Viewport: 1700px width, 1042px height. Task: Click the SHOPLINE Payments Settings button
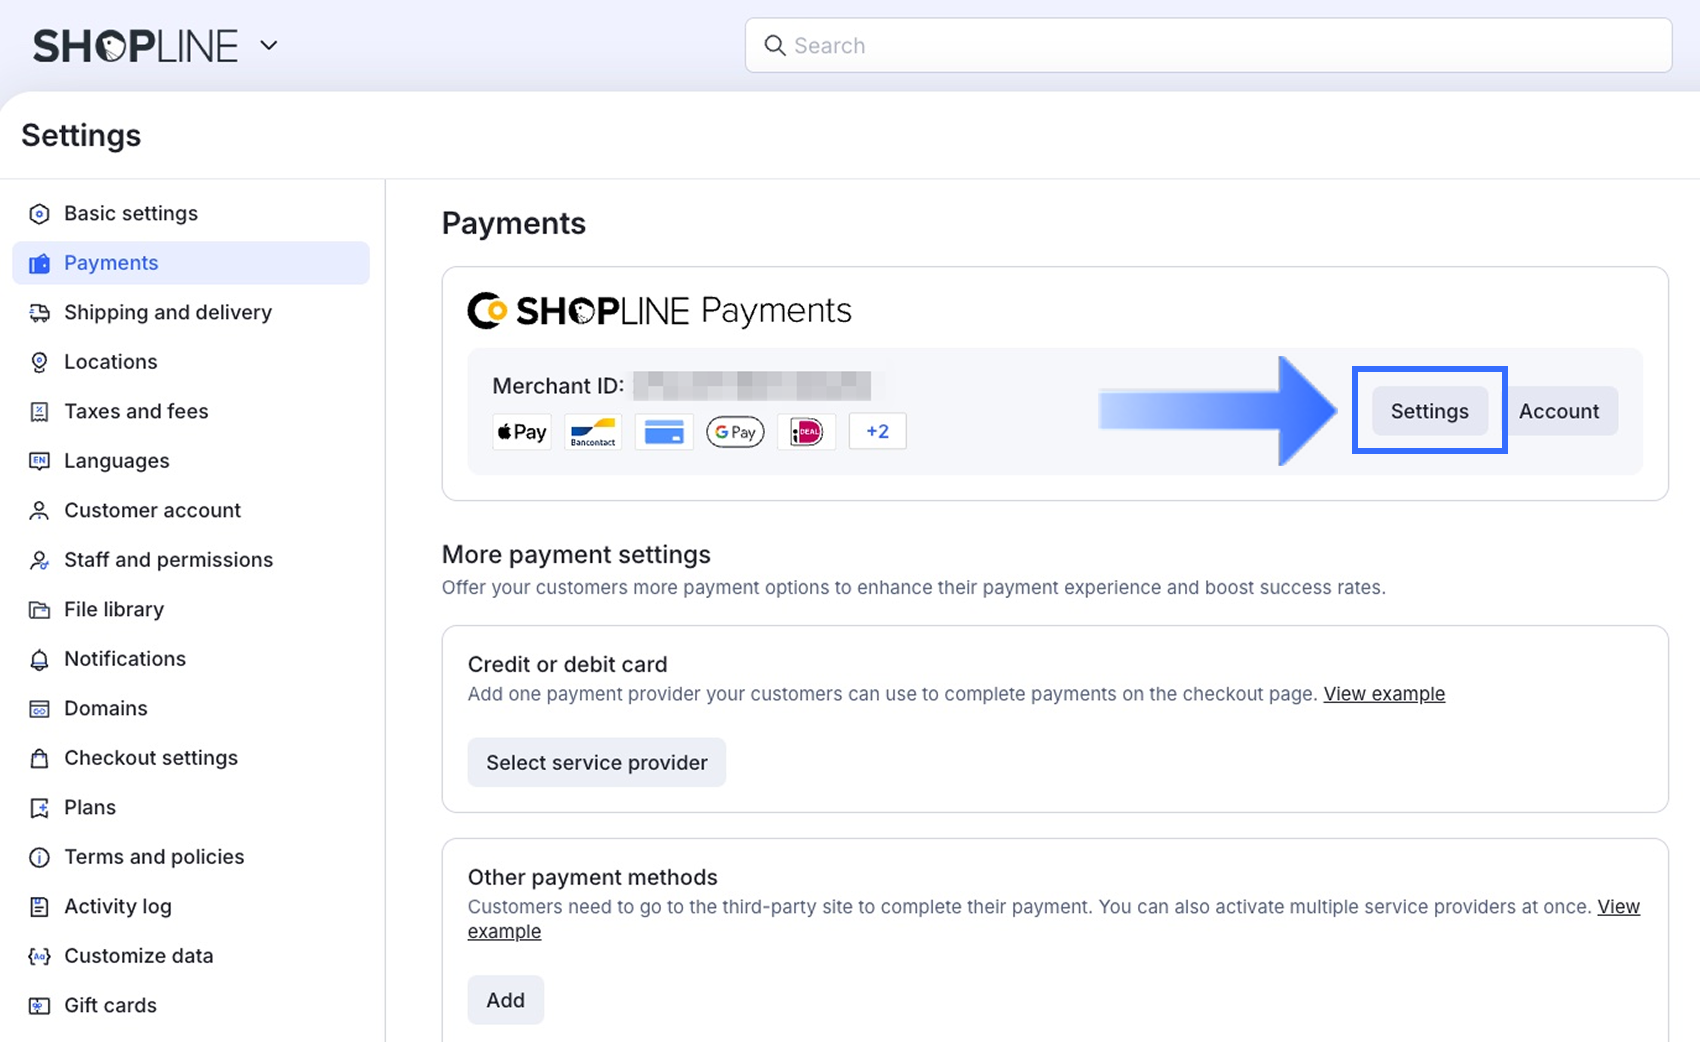click(1429, 411)
